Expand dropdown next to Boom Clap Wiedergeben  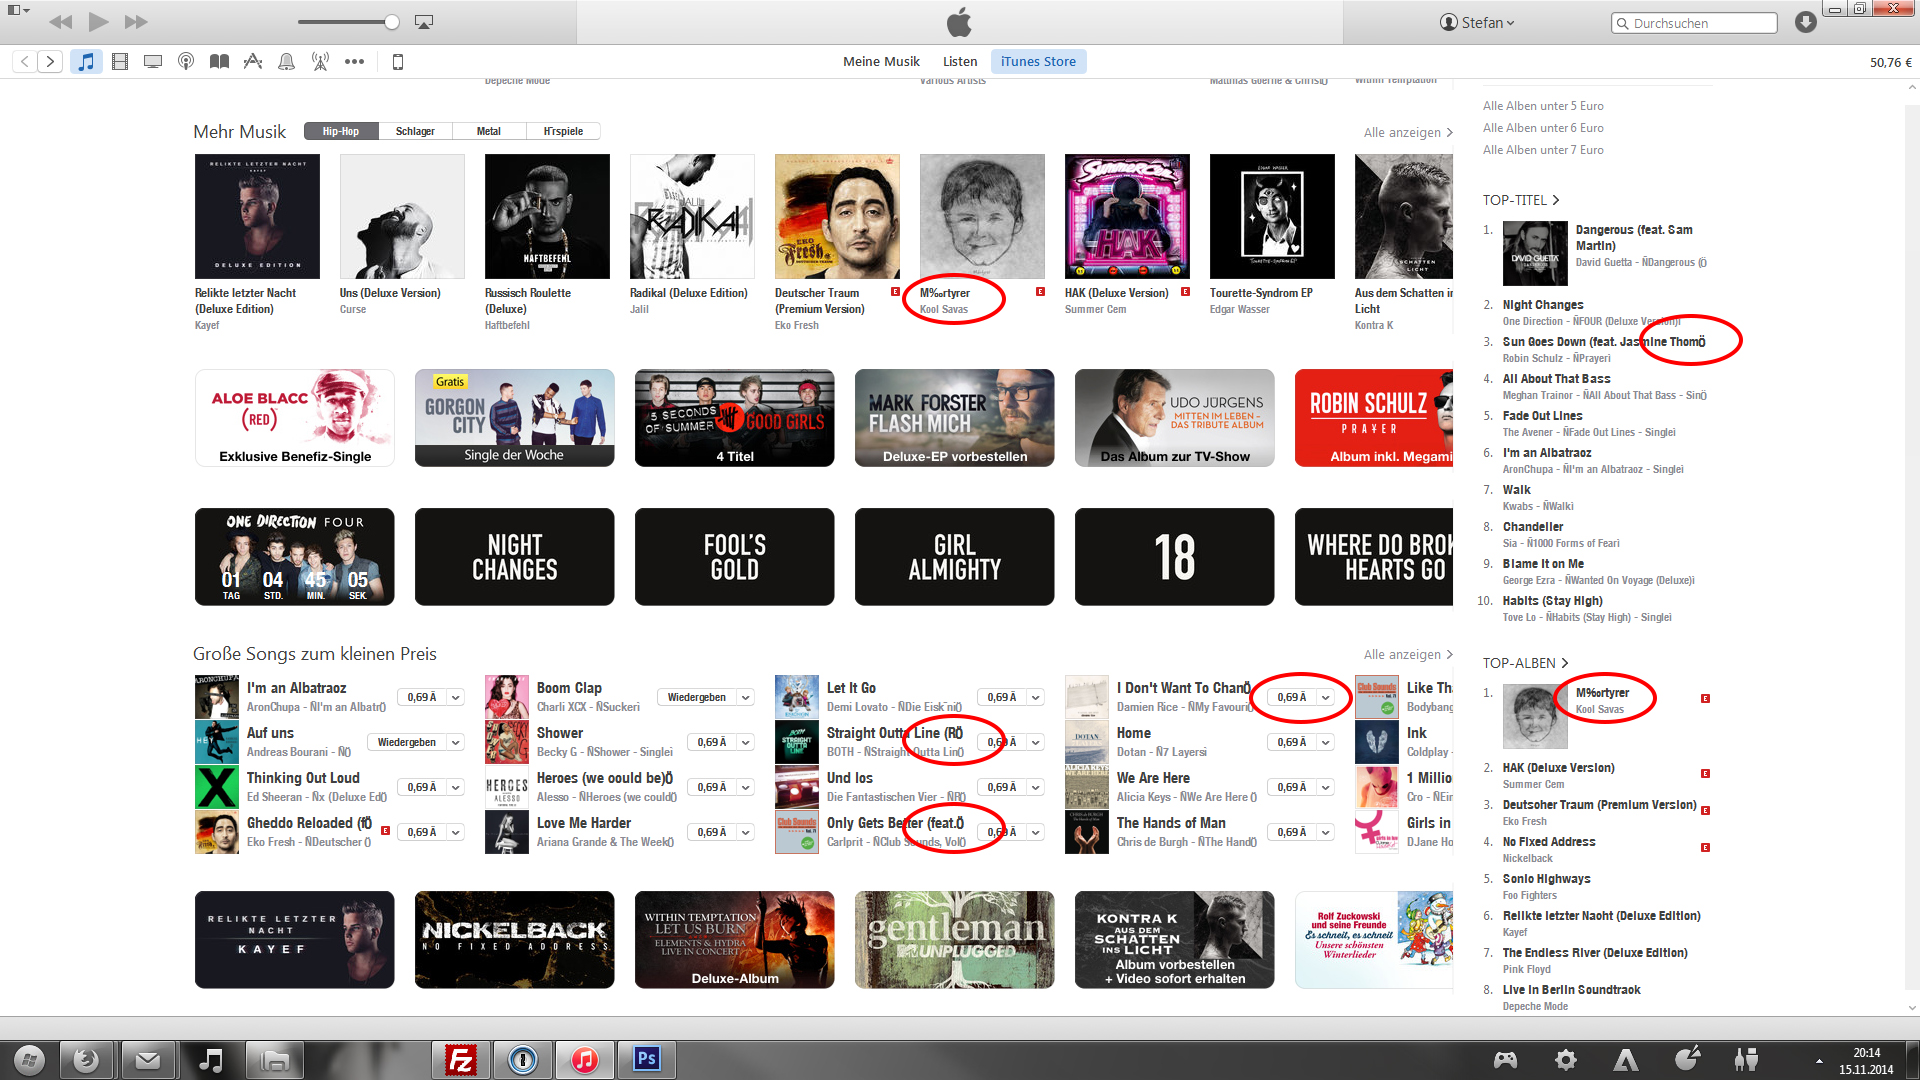point(746,698)
